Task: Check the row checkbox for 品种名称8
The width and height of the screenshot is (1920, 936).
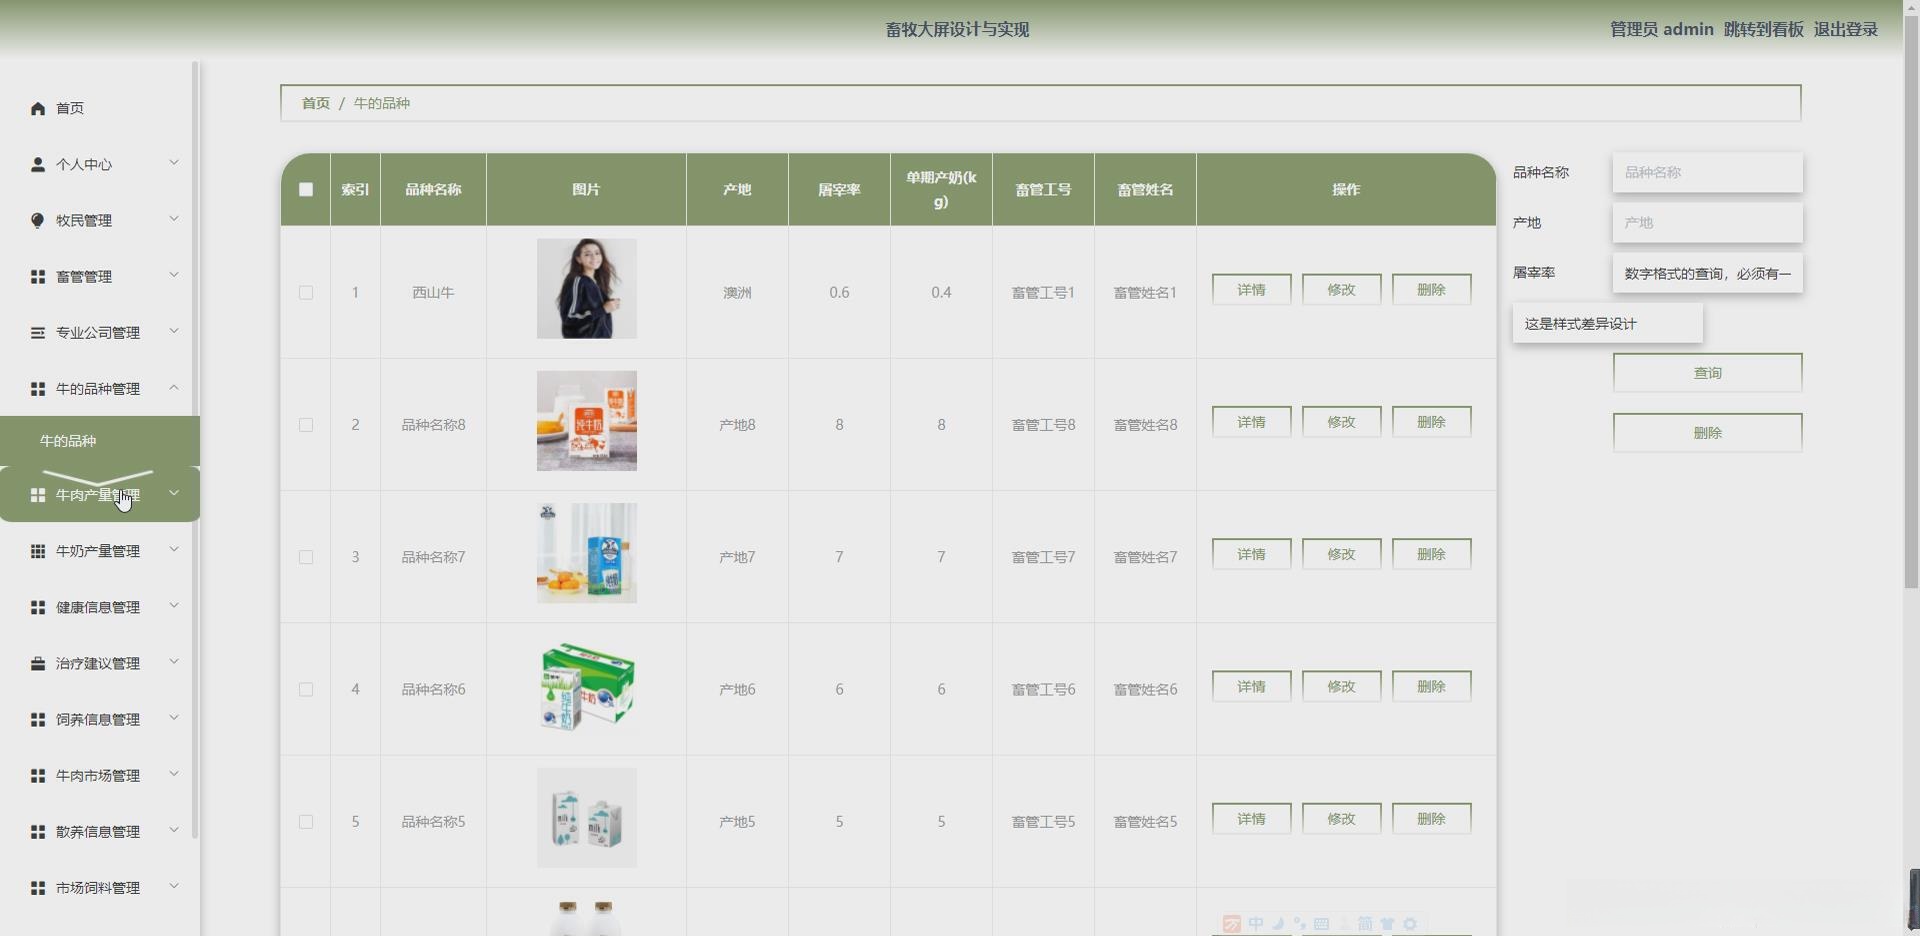Action: tap(306, 424)
